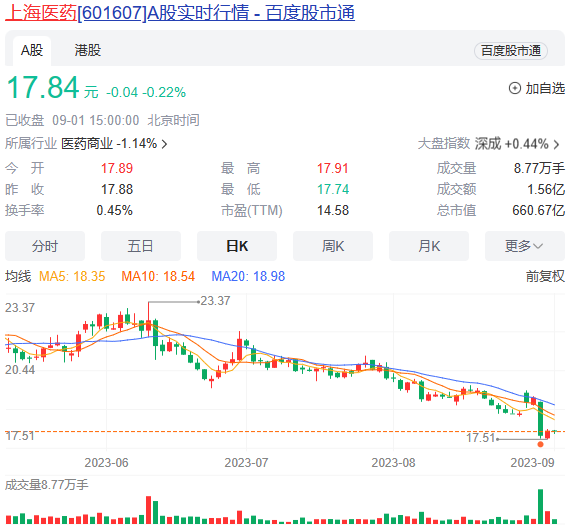Viewport: 571px width, 530px height.
Task: Click the orange dot marker below chart low
Action: coord(540,444)
